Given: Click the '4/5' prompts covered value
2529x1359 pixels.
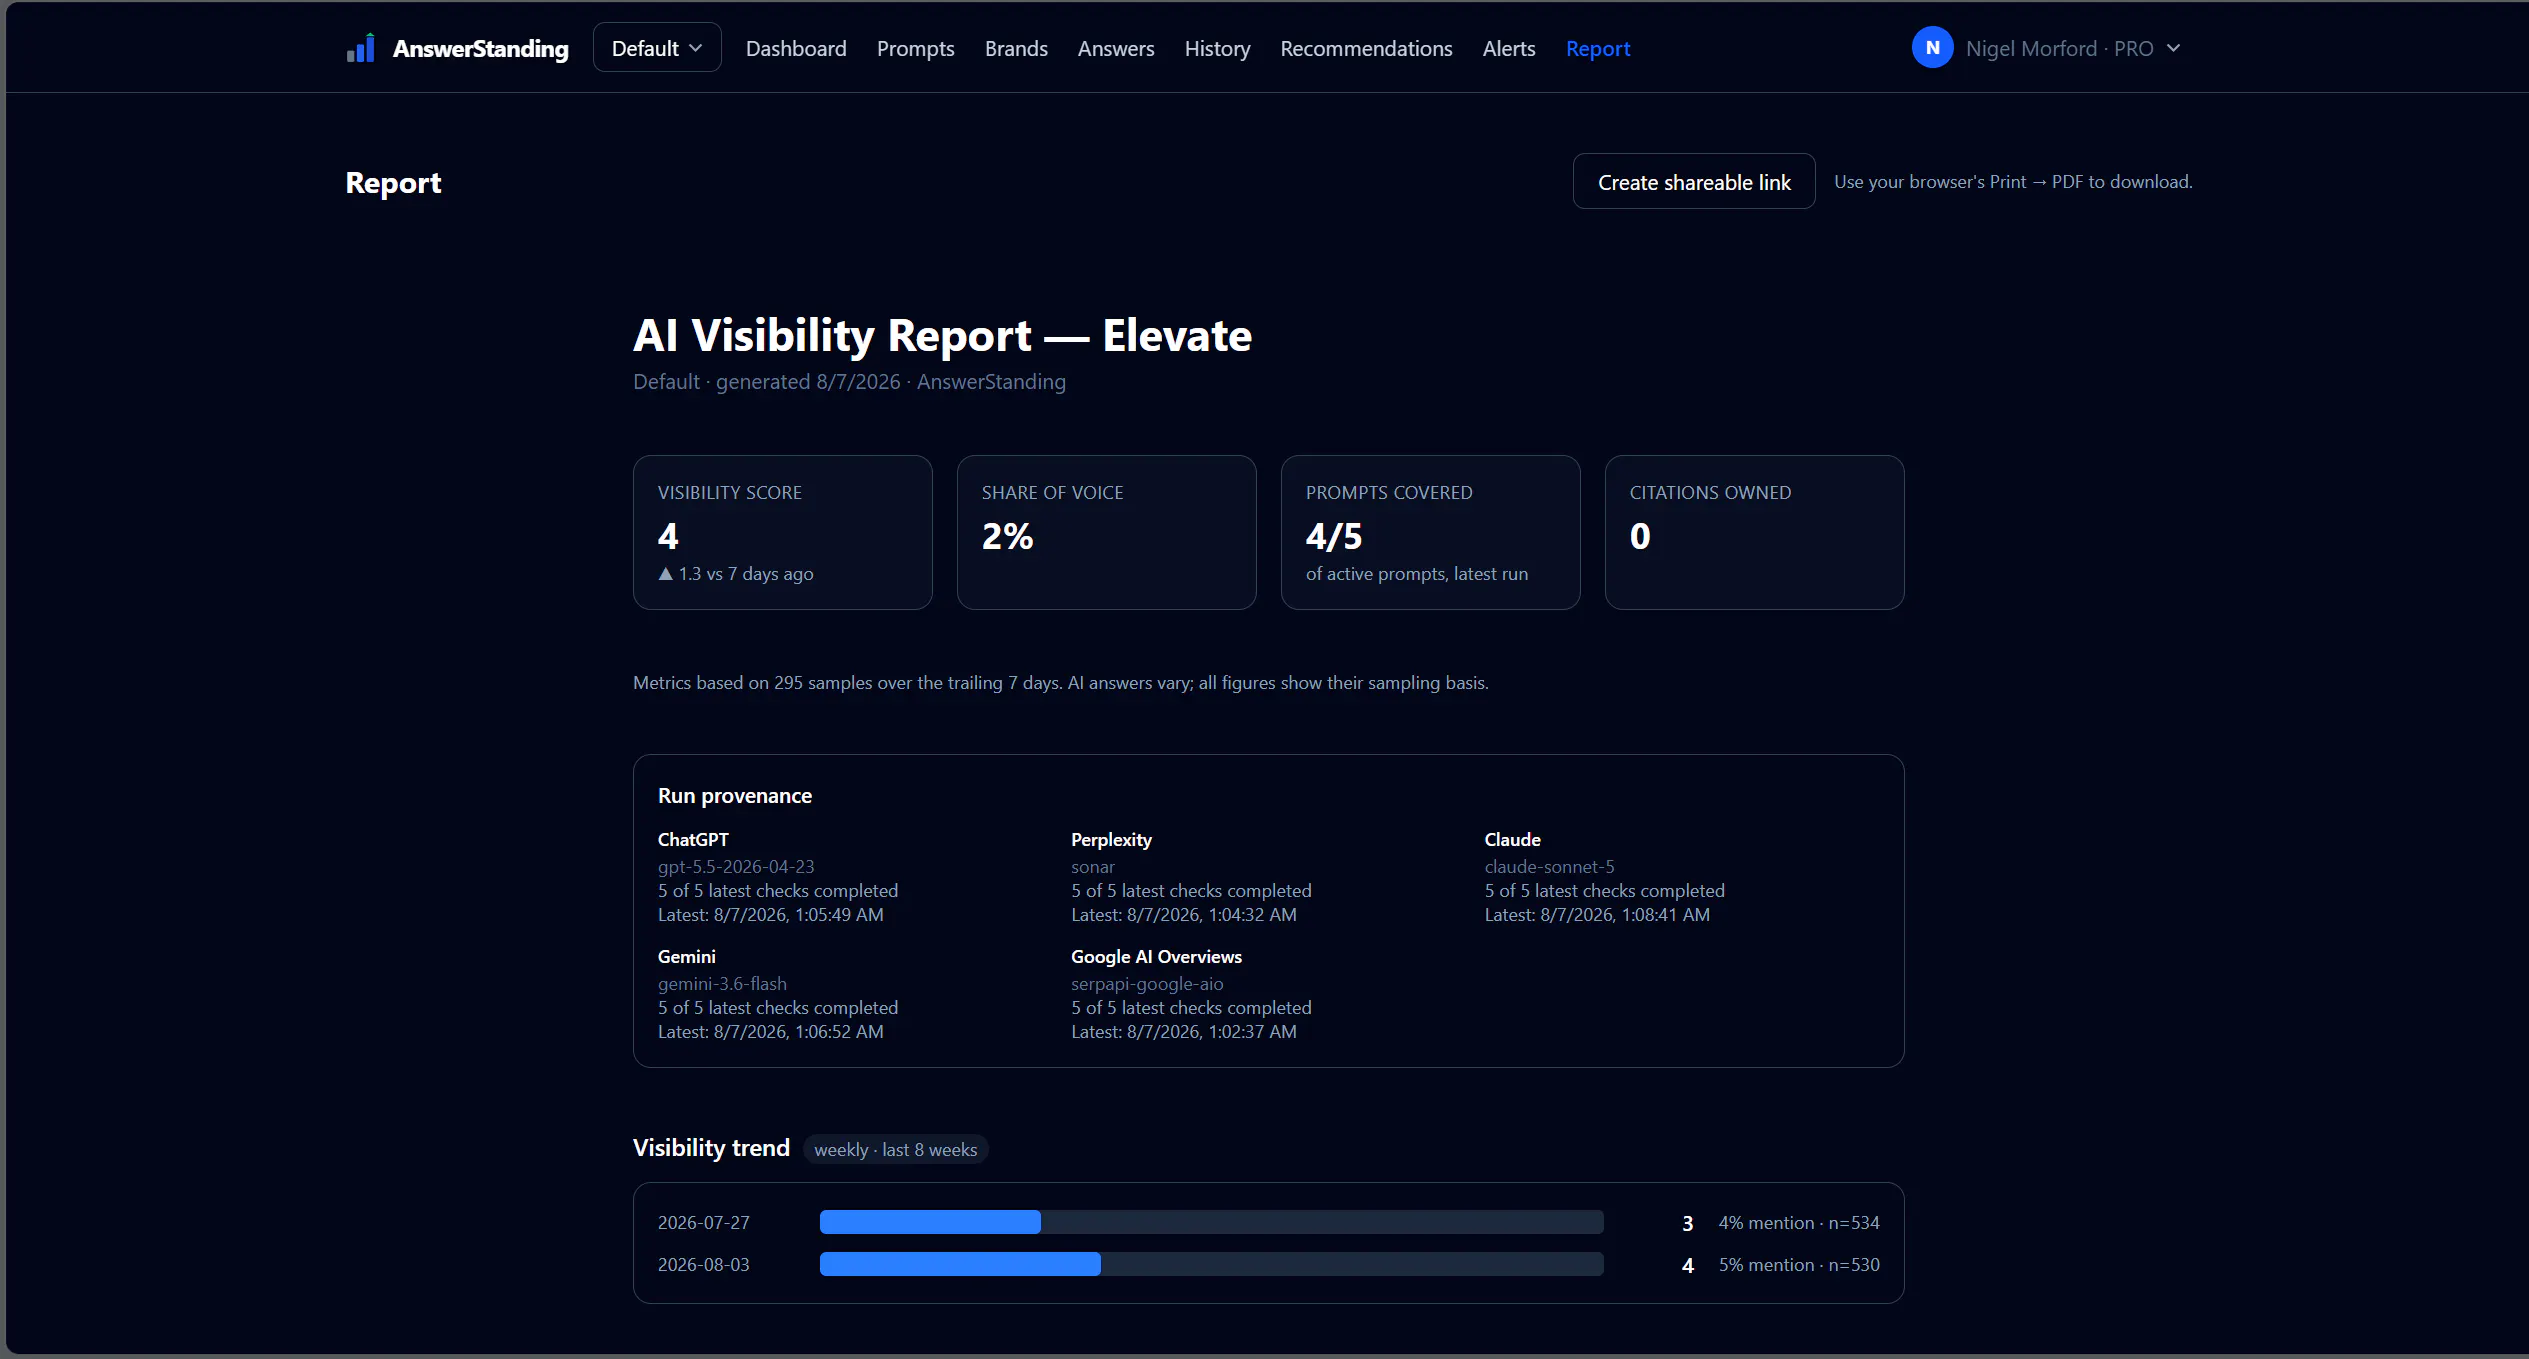Looking at the screenshot, I should (x=1333, y=537).
